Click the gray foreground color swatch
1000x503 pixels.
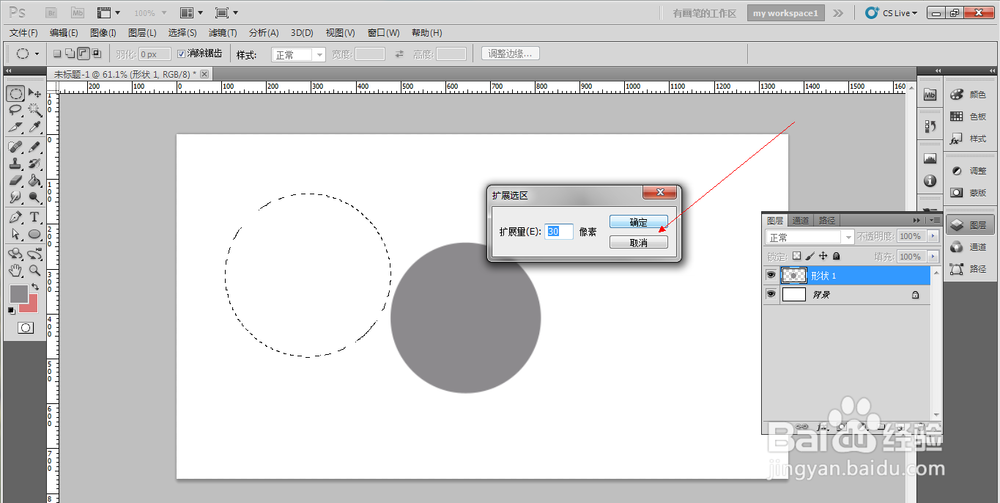tap(18, 295)
